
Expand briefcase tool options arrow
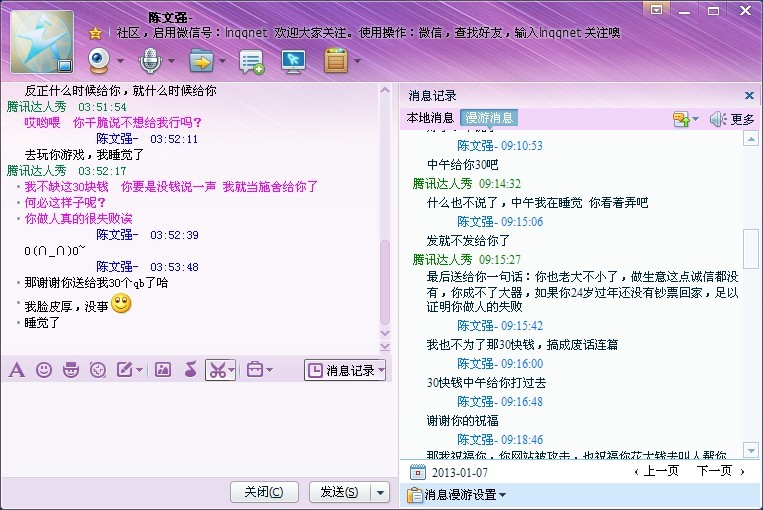pos(270,371)
